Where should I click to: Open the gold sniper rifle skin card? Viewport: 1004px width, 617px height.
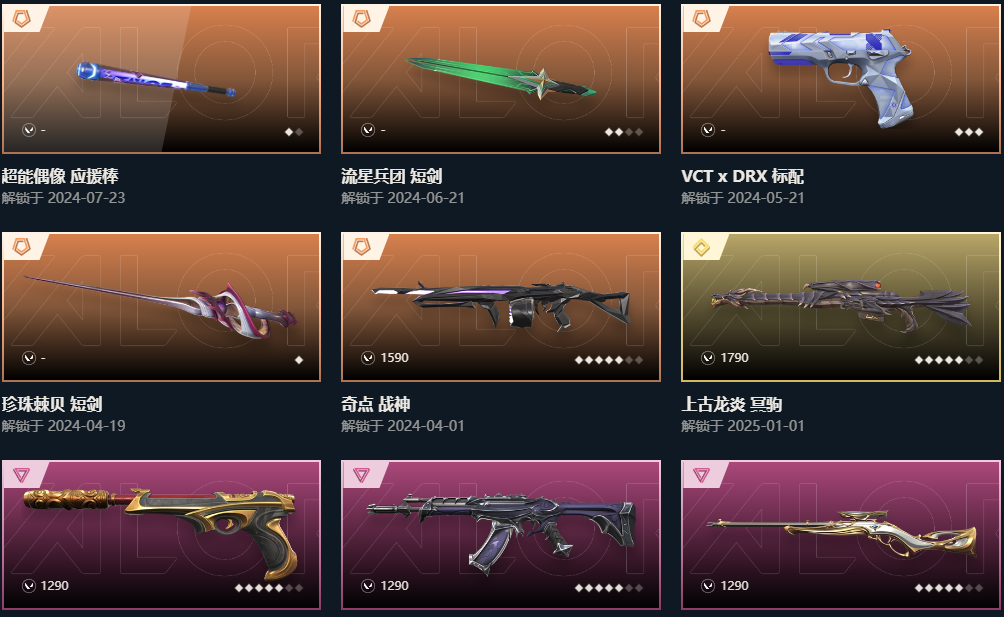(841, 534)
